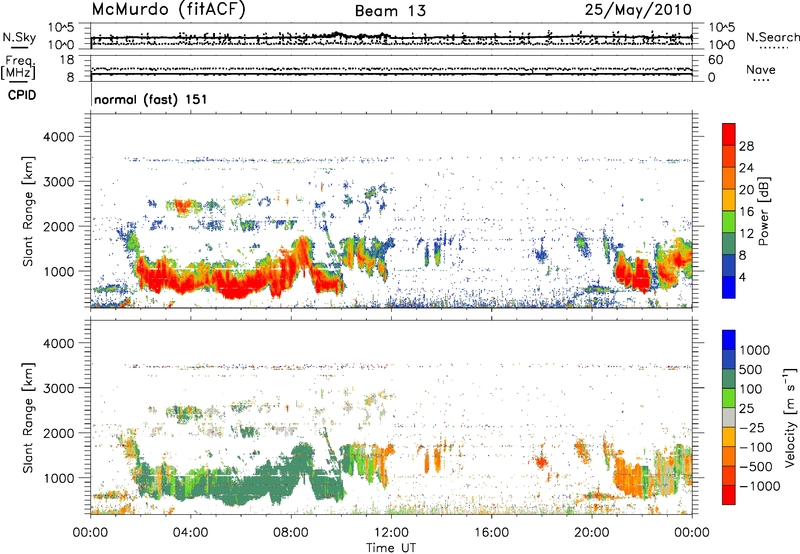Click the blue top segment of the Velocity bar
Viewport: 800px width, 554px height.
click(729, 340)
